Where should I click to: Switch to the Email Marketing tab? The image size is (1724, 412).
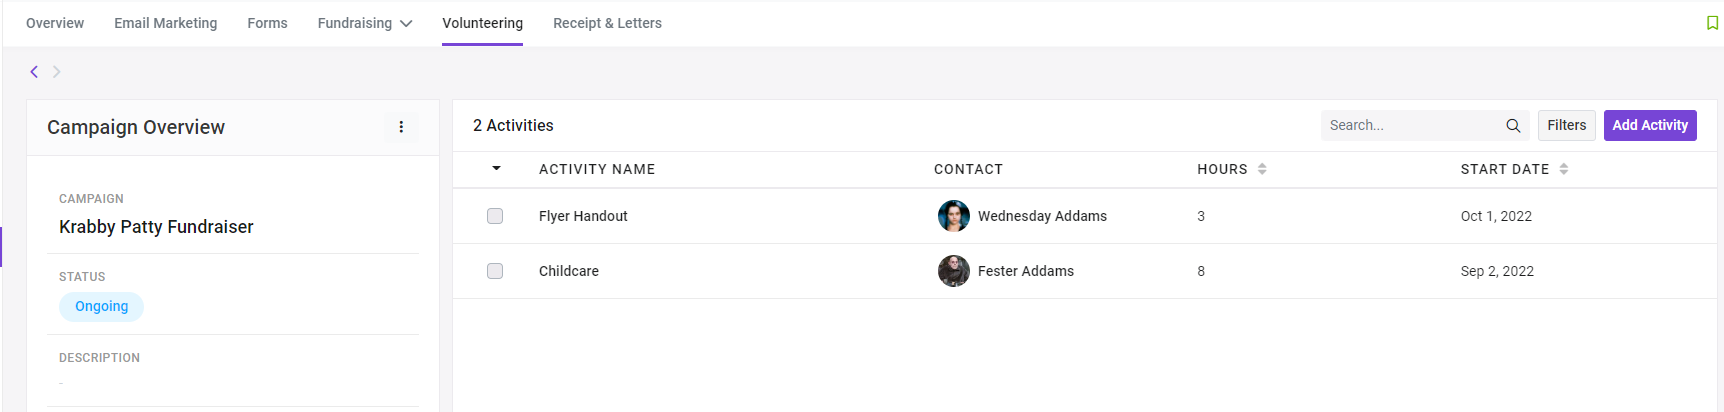pyautogui.click(x=166, y=23)
